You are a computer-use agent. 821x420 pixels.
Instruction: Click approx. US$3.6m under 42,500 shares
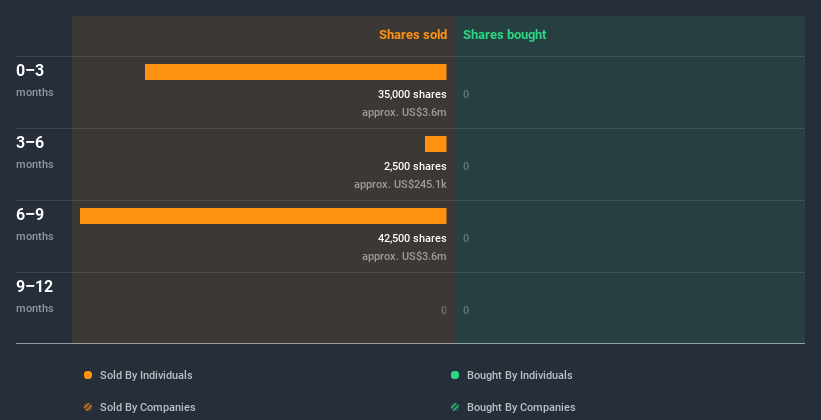[404, 257]
